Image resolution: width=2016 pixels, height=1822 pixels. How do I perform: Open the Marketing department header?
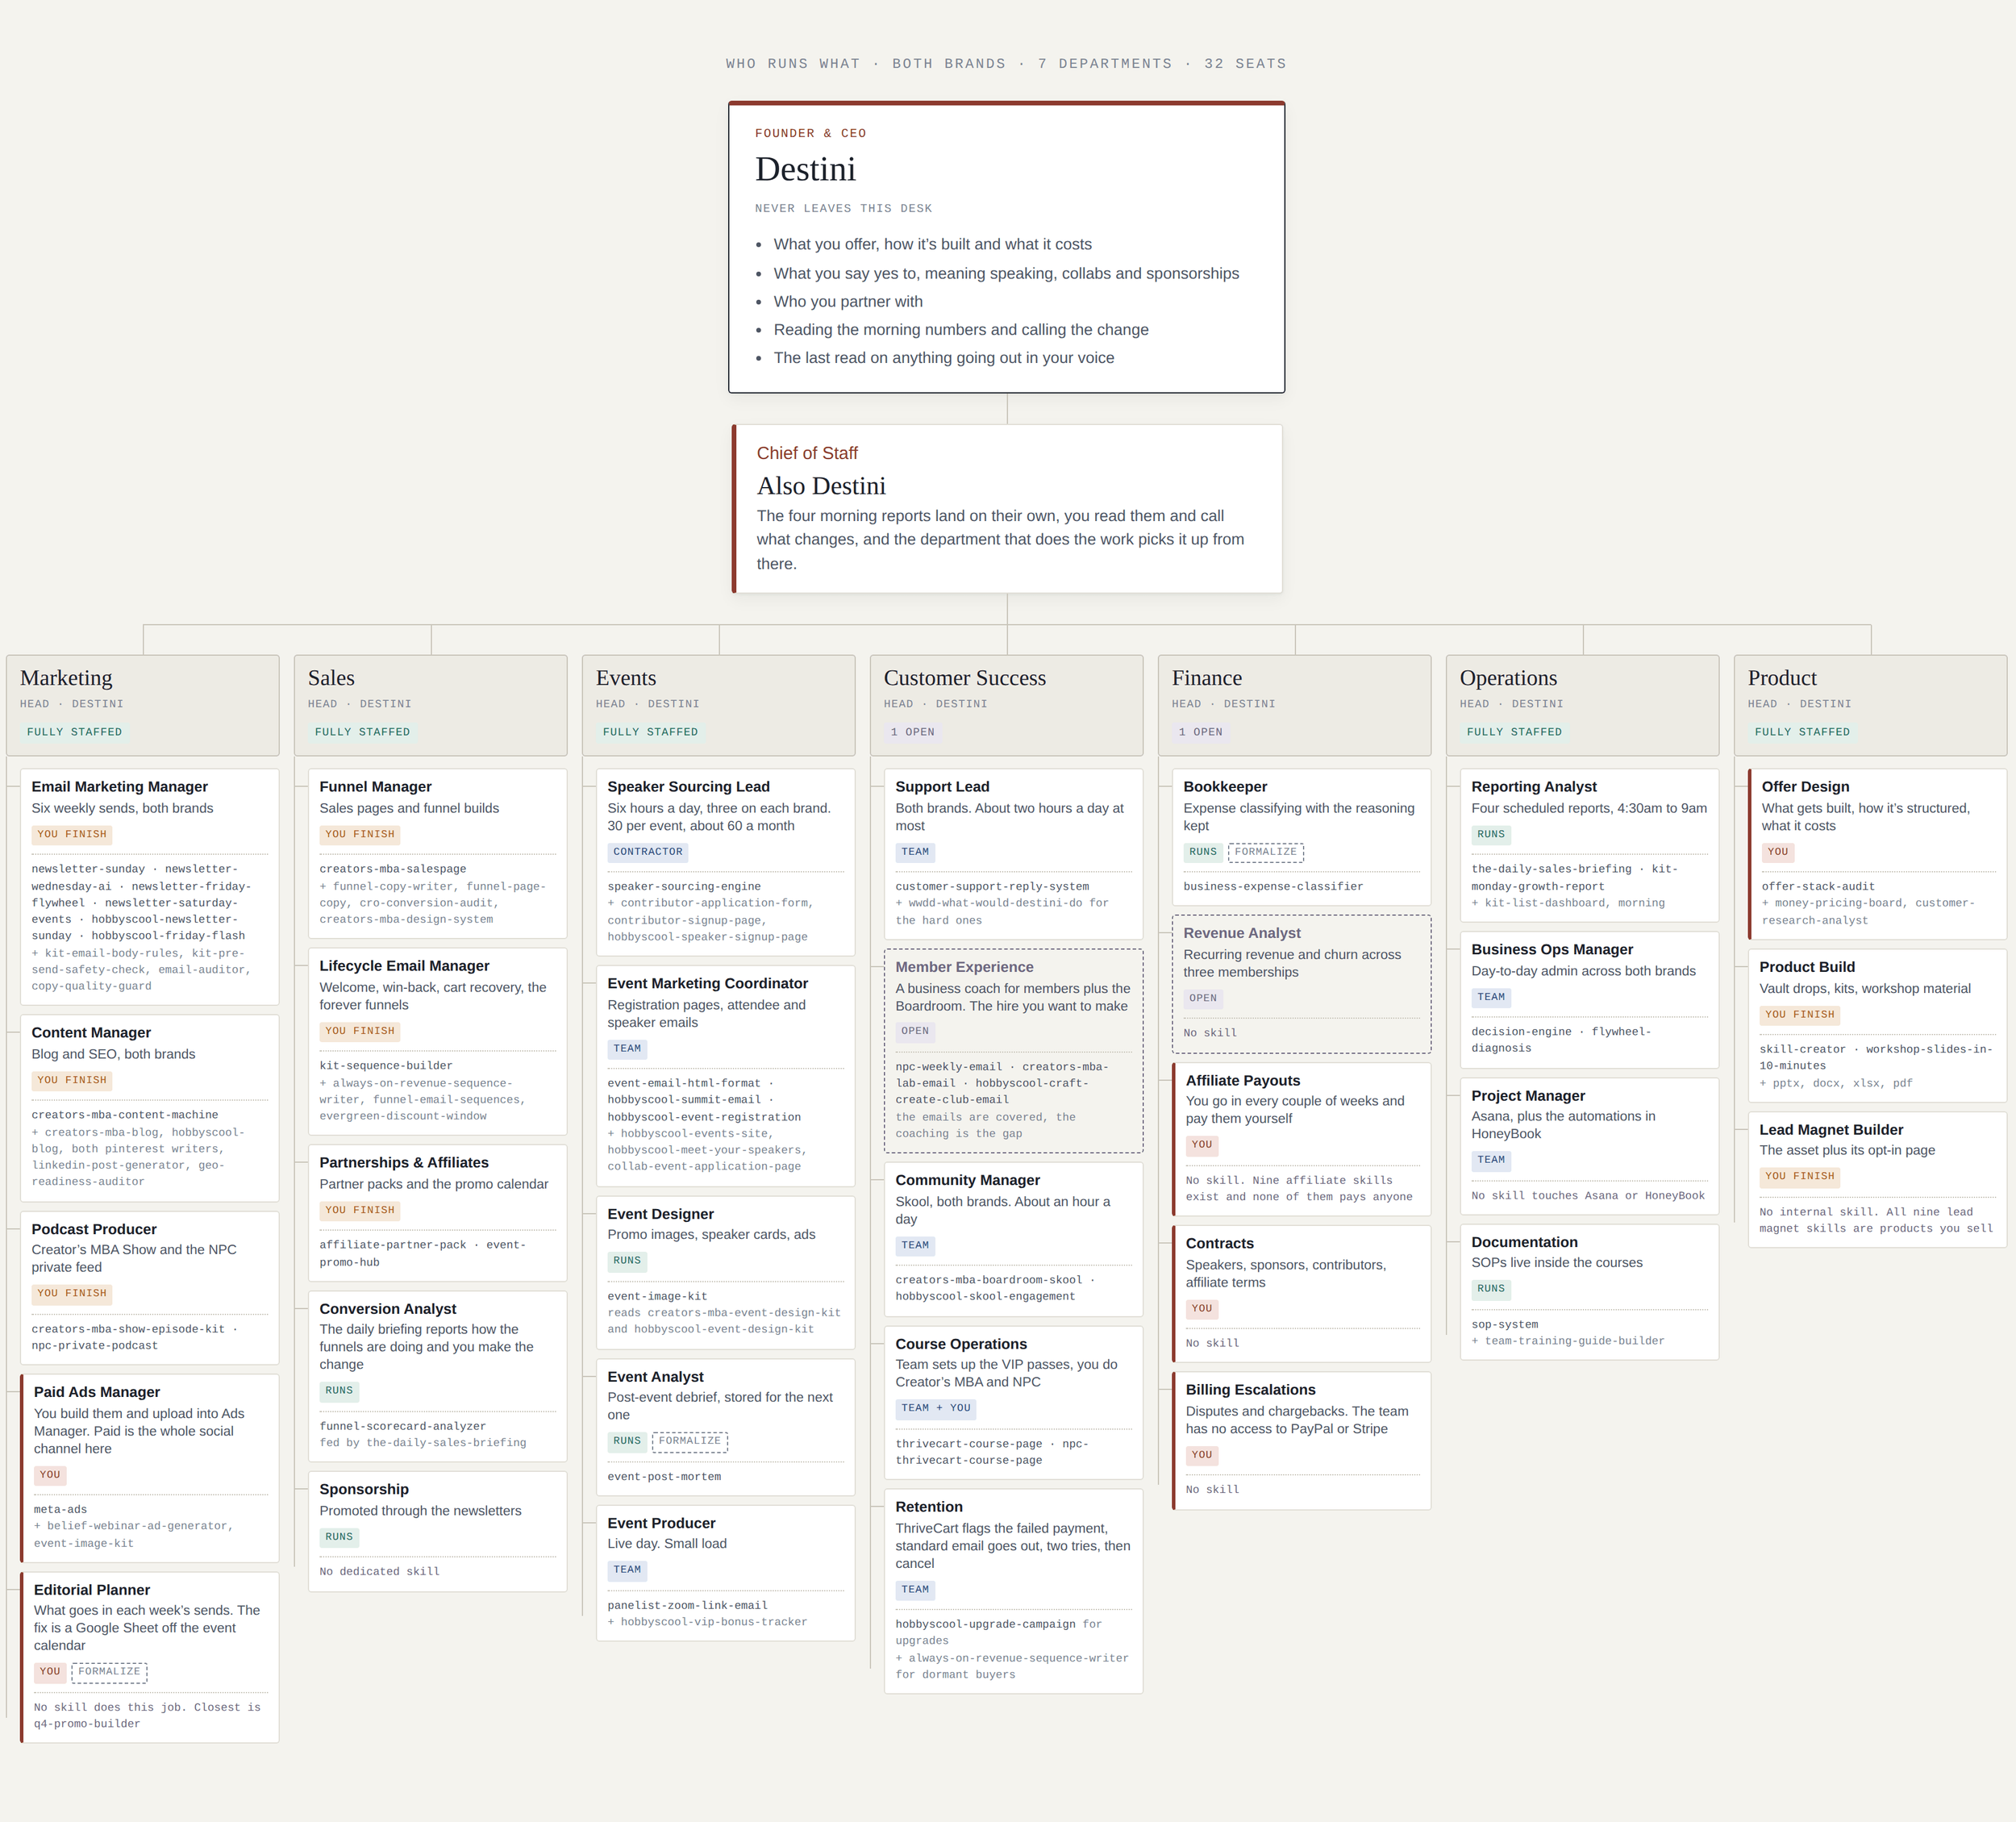click(143, 705)
